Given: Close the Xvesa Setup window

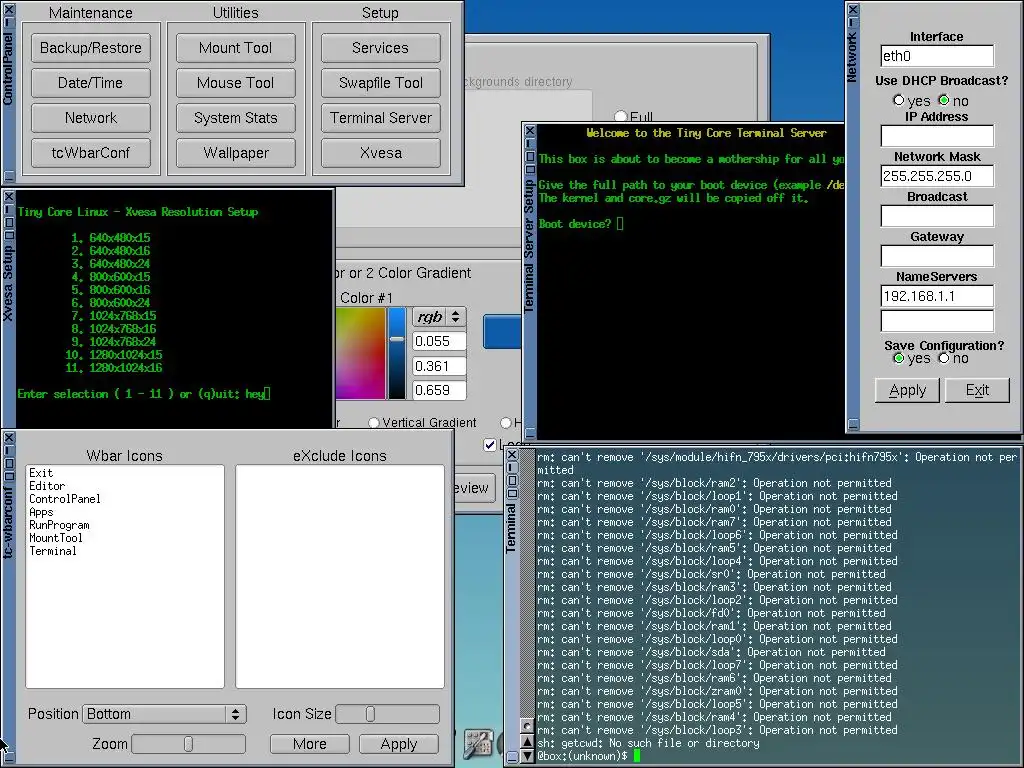Looking at the screenshot, I should 8,197.
